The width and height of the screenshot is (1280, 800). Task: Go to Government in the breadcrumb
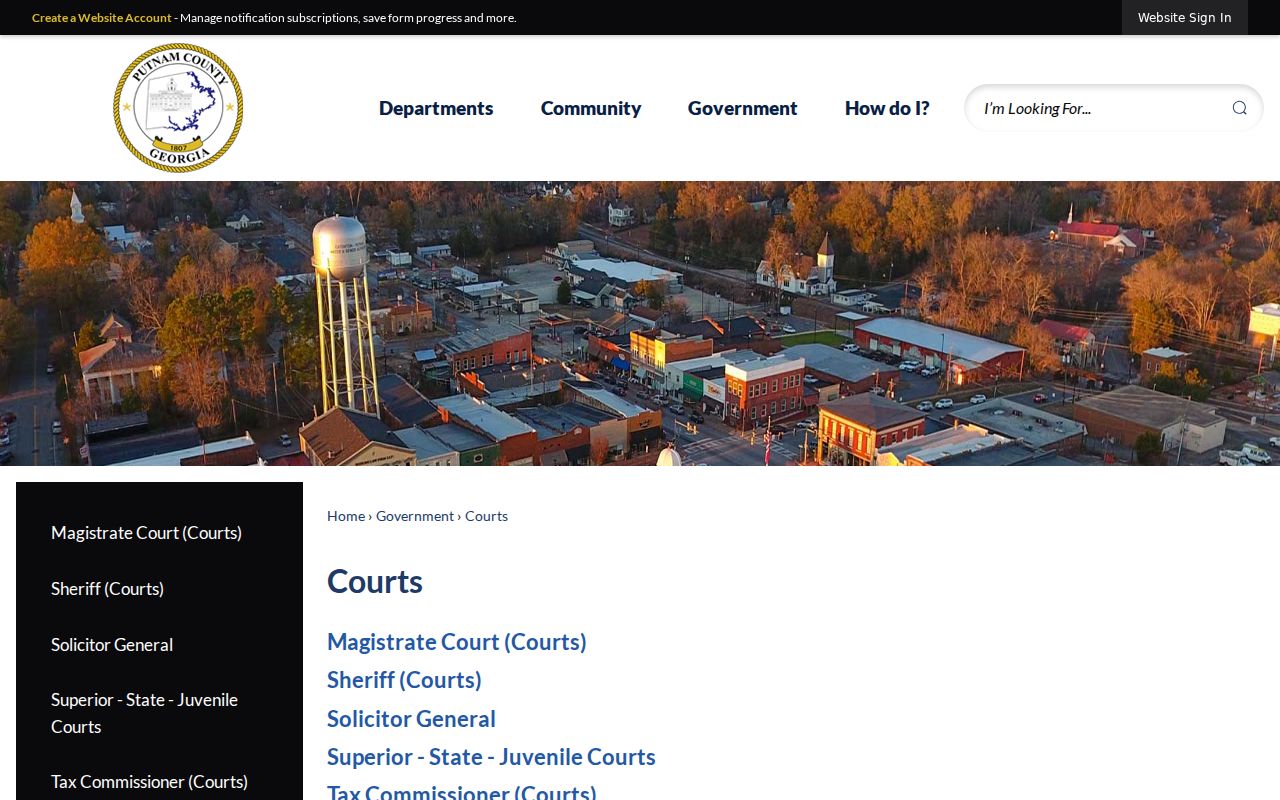tap(415, 516)
